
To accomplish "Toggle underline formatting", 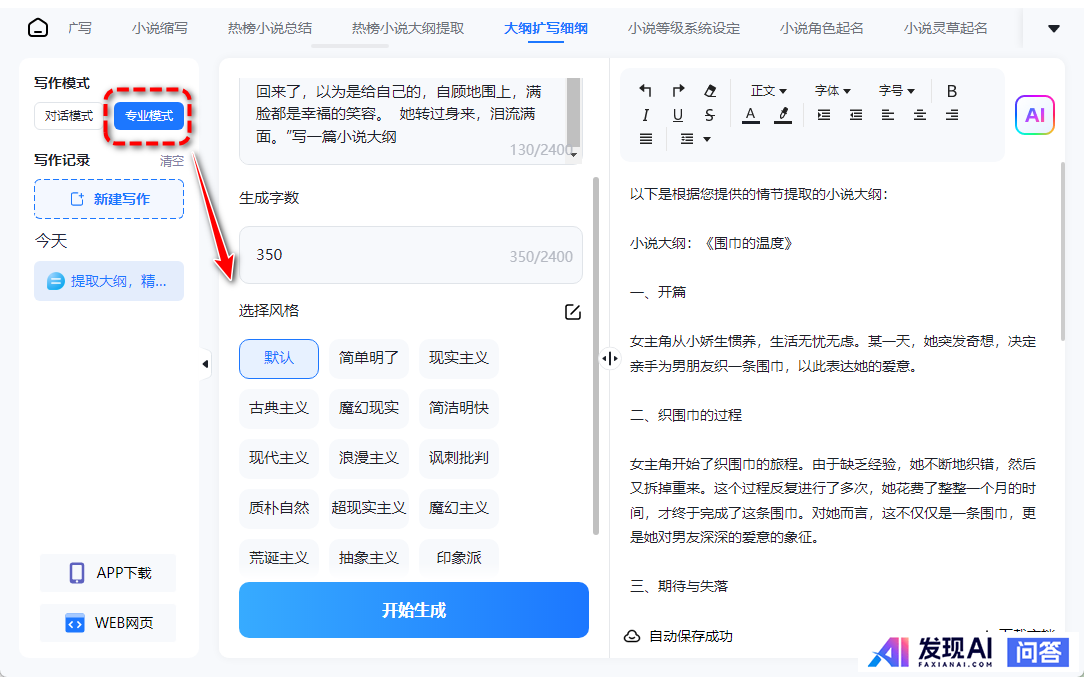I will point(678,115).
